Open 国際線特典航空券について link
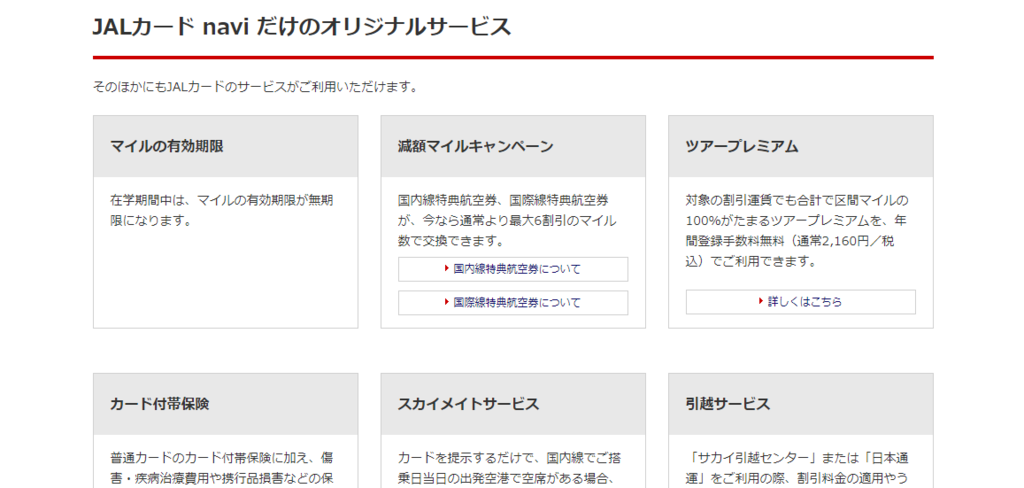This screenshot has height=488, width=1024. coord(513,302)
